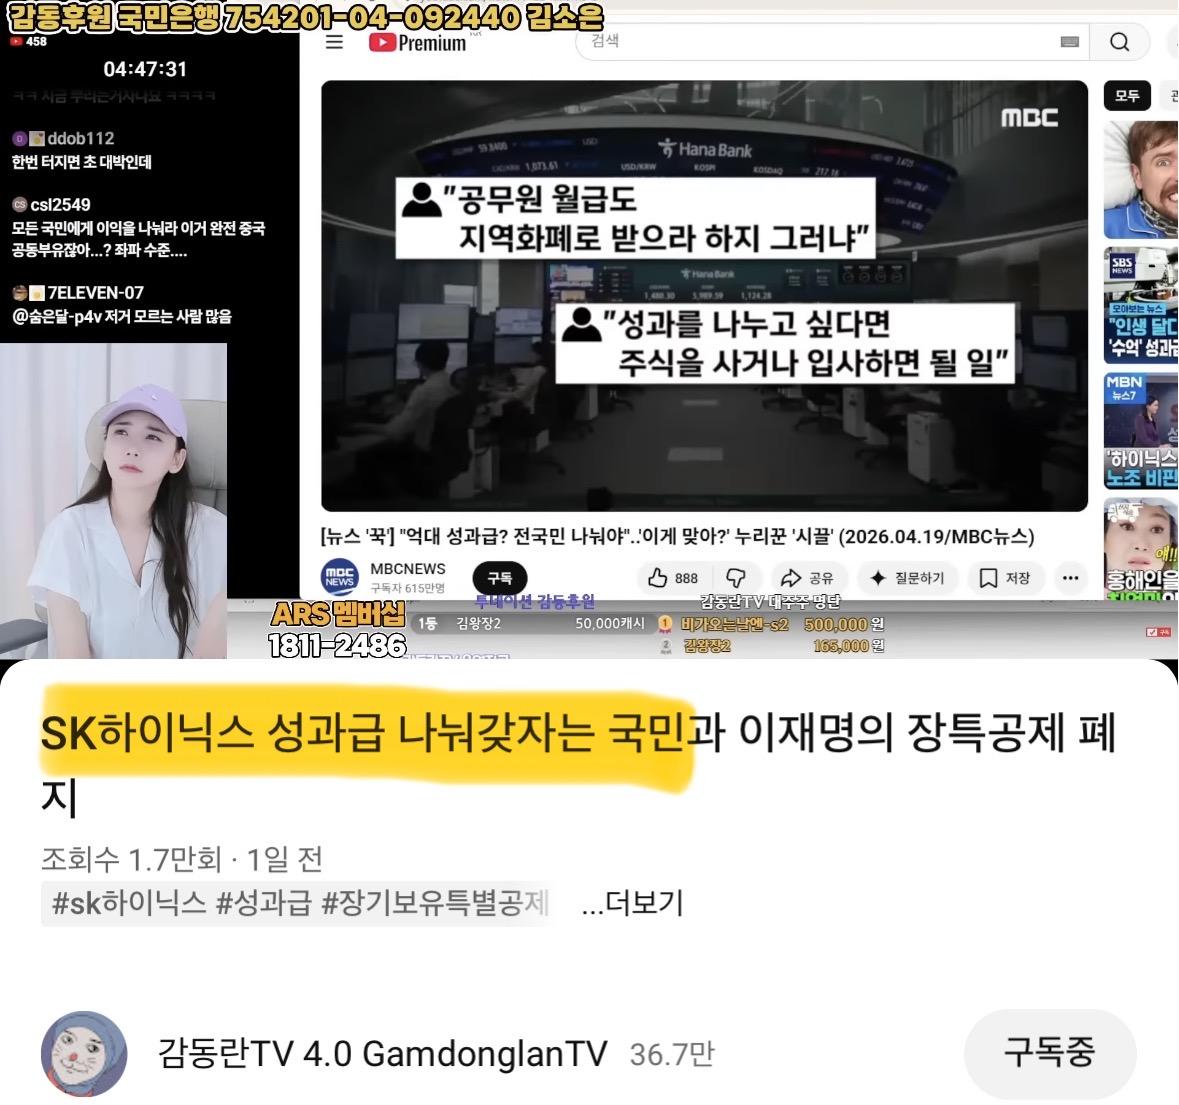Click chat username csl2549

[60, 204]
